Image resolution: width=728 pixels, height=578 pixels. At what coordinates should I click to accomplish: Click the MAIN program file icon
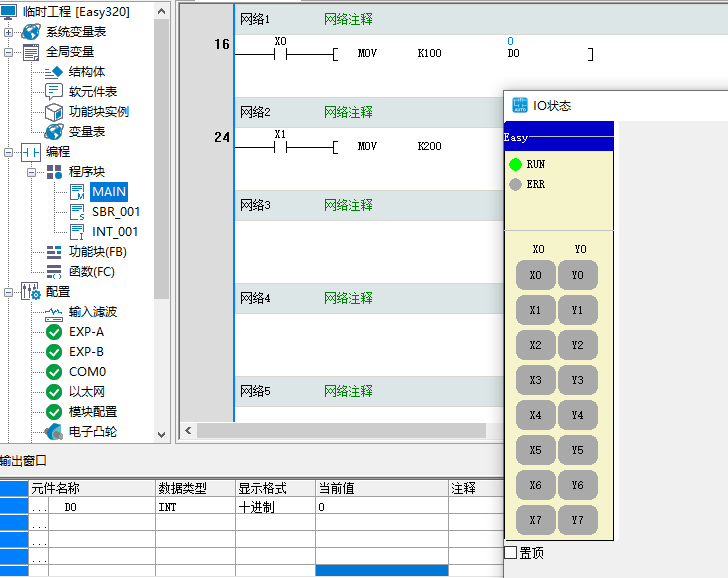click(77, 192)
